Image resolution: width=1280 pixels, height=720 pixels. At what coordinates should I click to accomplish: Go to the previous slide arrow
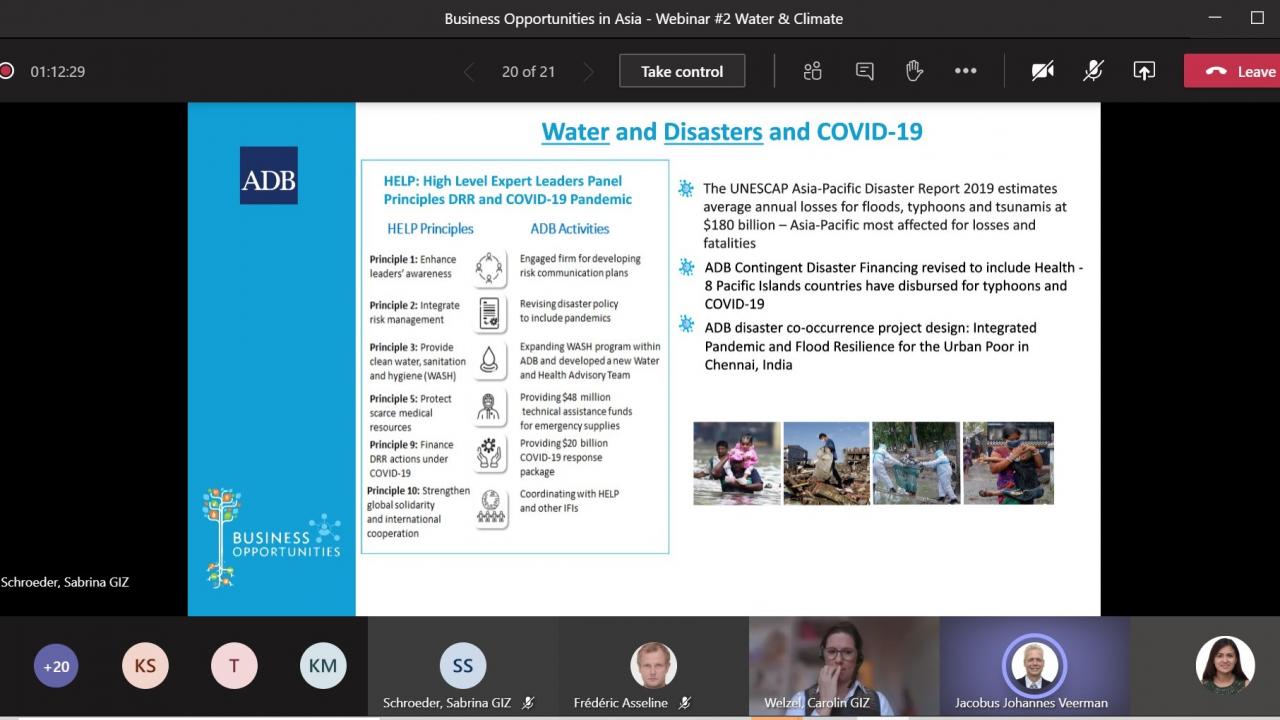469,72
